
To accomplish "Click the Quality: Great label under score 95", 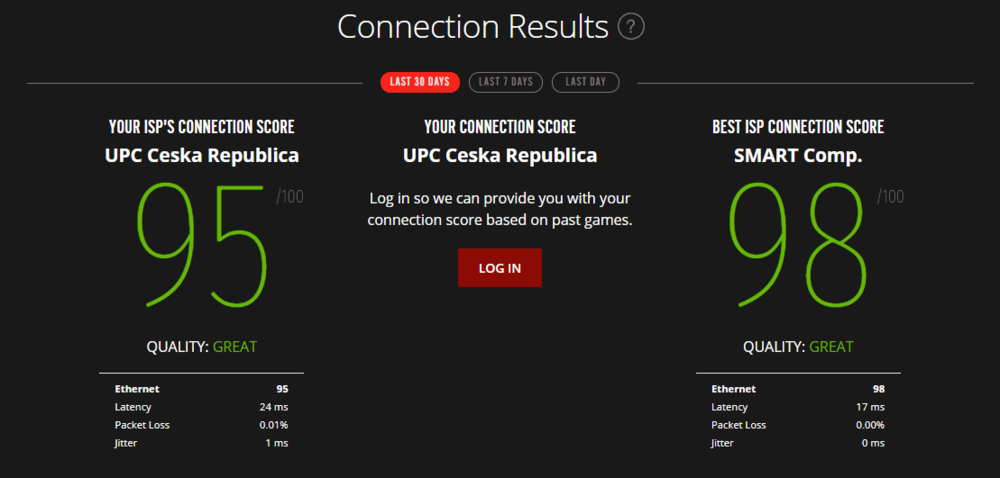I will click(x=202, y=347).
